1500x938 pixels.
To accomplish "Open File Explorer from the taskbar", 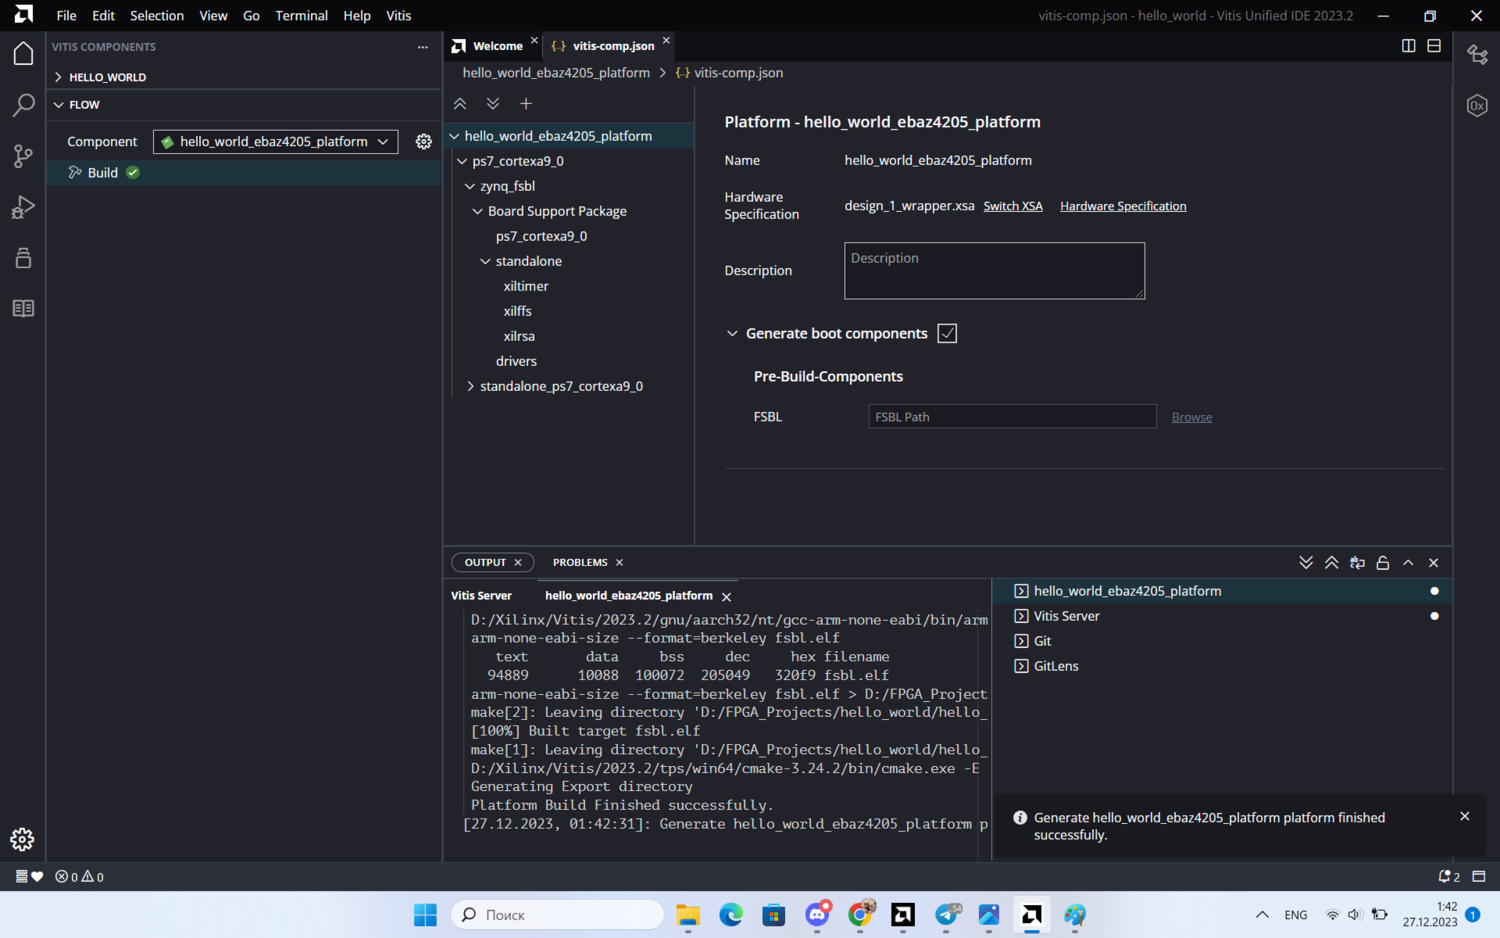I will coord(688,915).
